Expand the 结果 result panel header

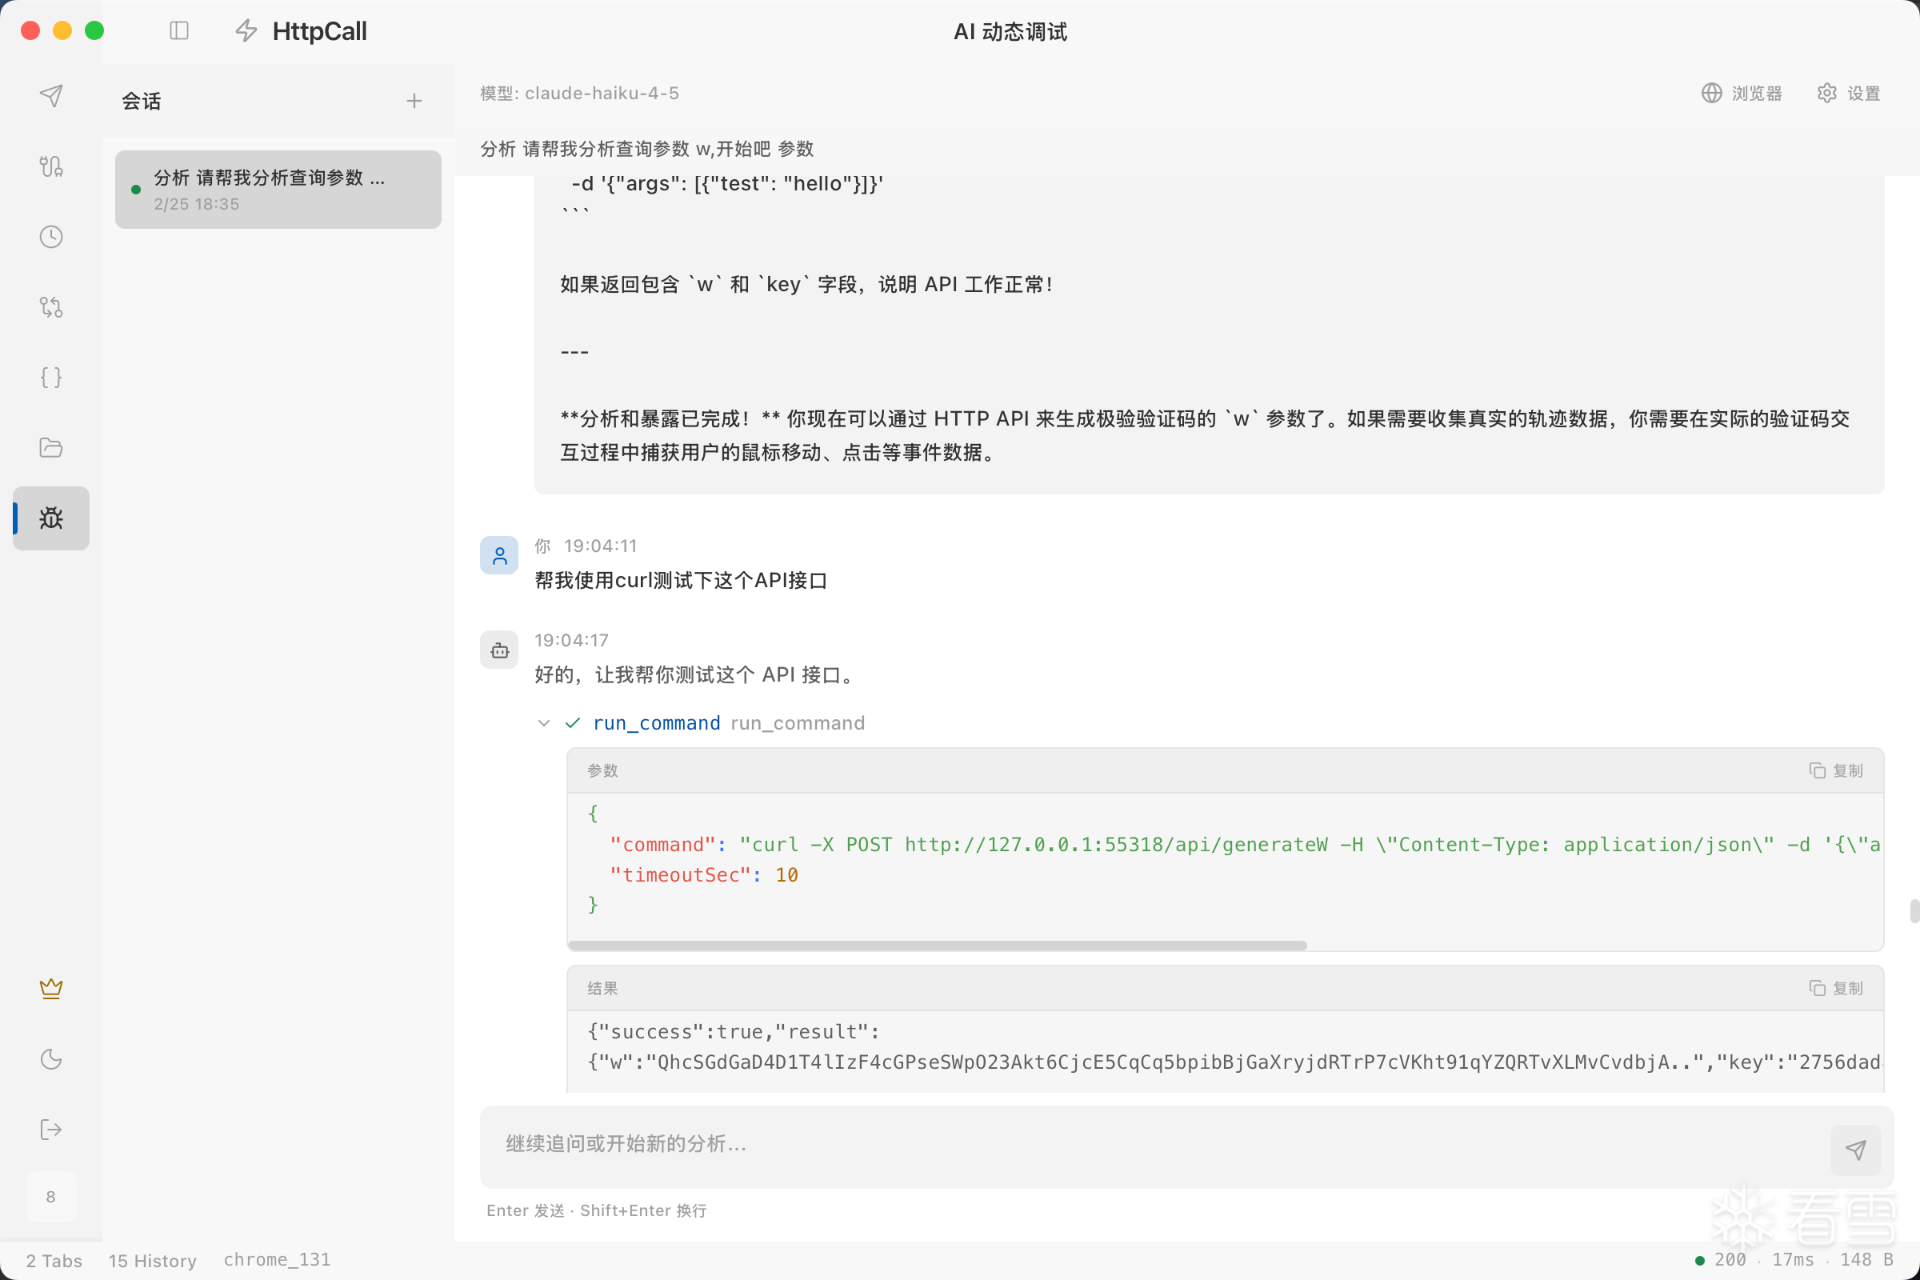(x=602, y=988)
